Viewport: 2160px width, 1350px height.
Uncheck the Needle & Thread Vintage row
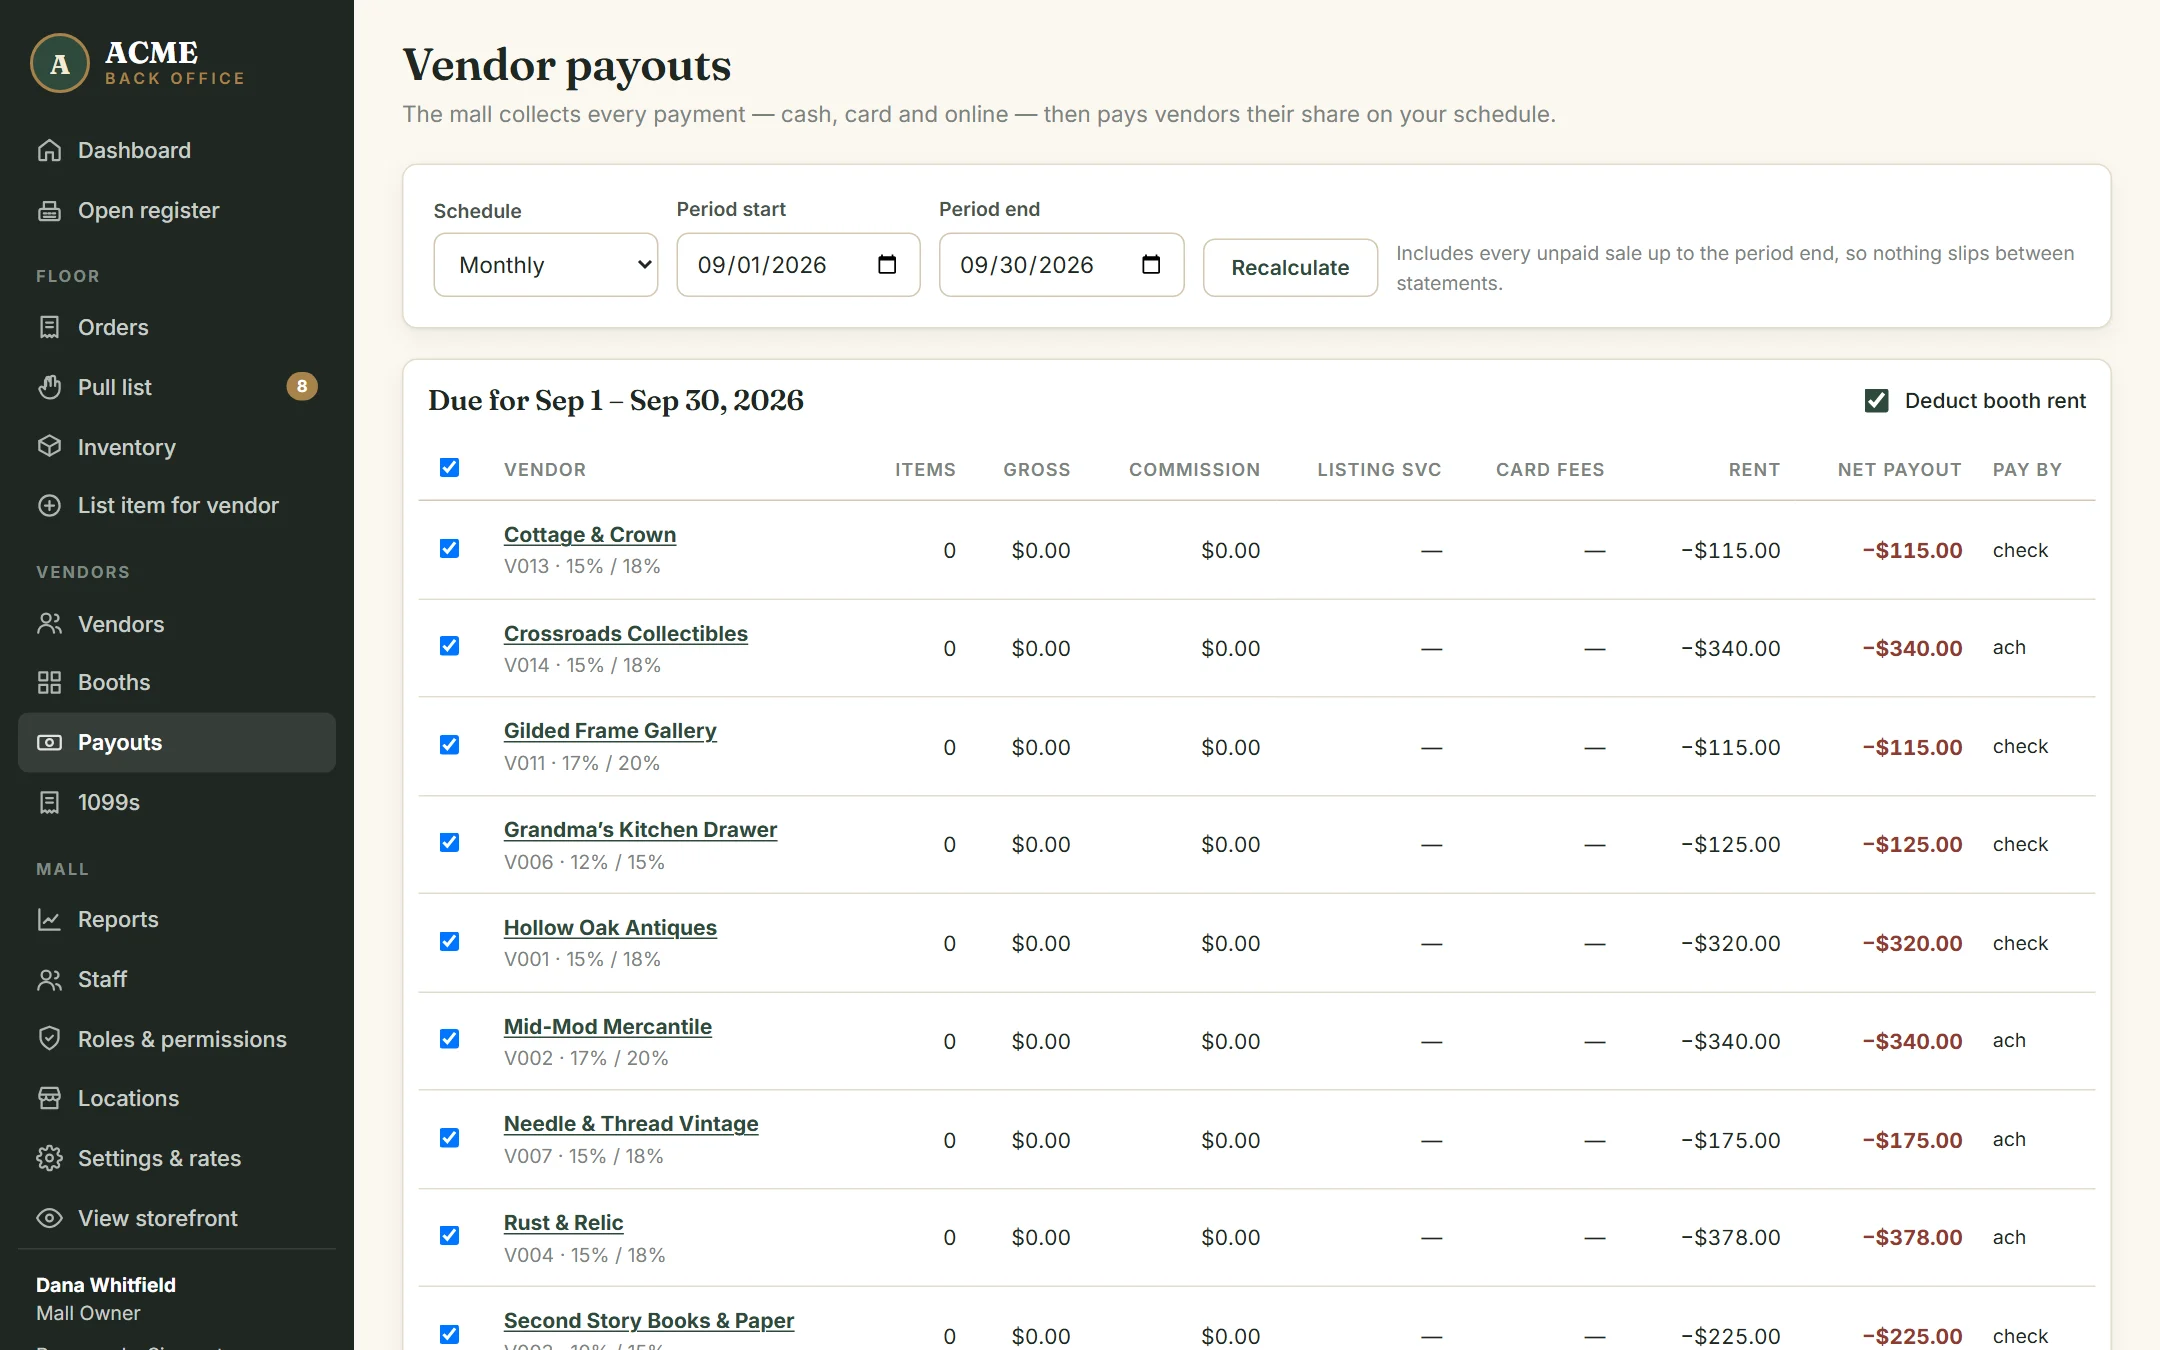coord(450,1138)
